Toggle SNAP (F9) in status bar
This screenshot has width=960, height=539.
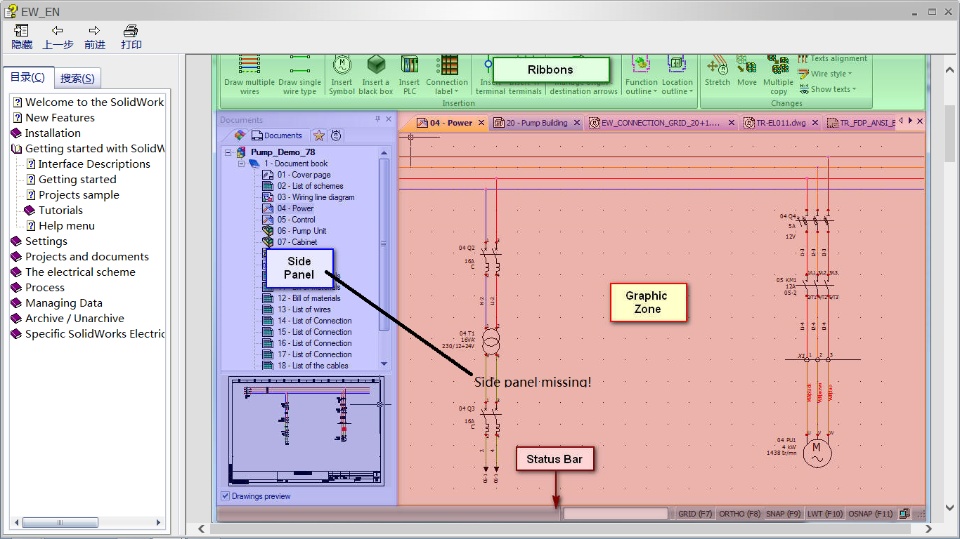[783, 514]
